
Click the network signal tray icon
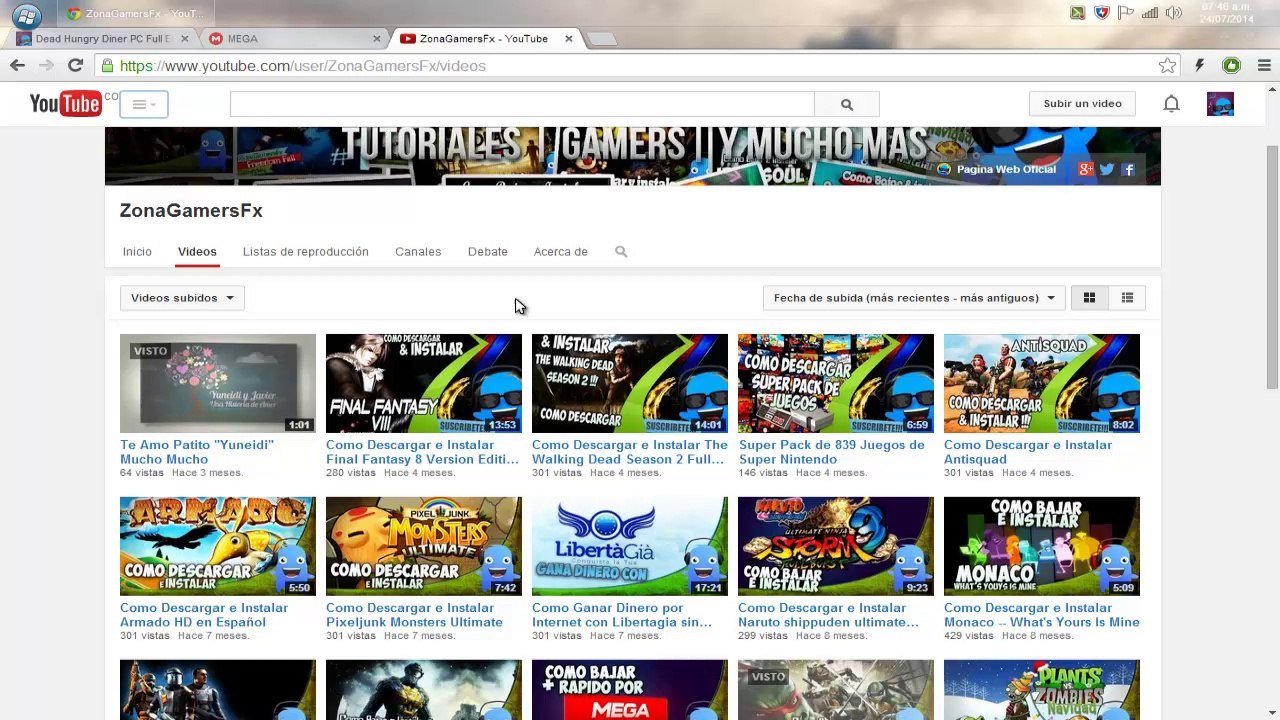[1150, 13]
